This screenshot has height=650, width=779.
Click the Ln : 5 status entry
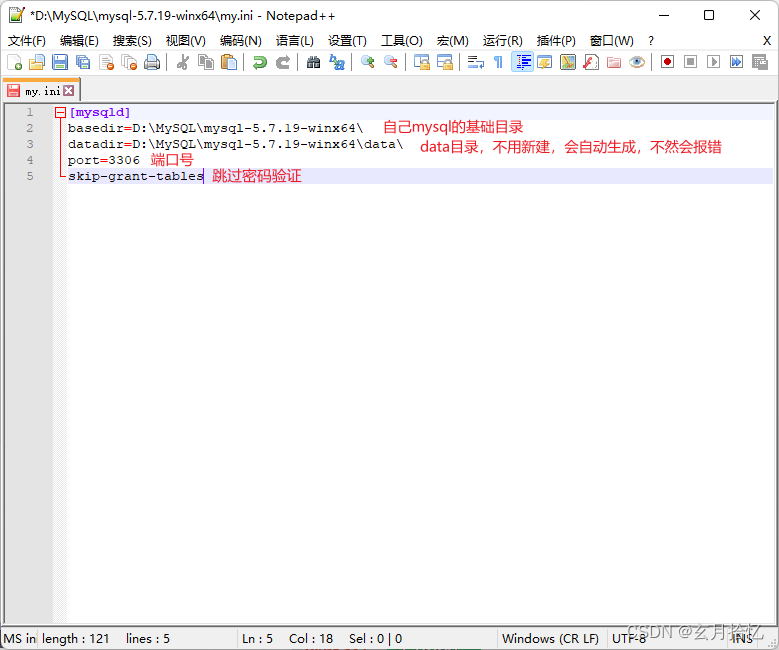(x=257, y=639)
